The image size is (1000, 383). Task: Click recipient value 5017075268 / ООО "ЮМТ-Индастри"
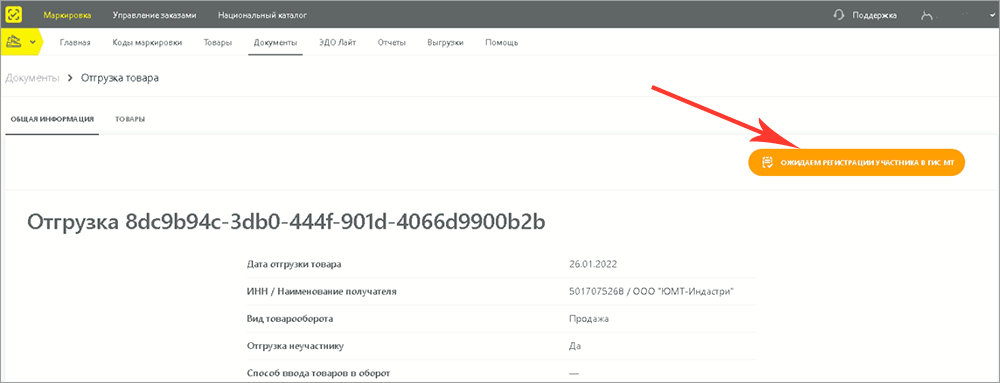[651, 291]
